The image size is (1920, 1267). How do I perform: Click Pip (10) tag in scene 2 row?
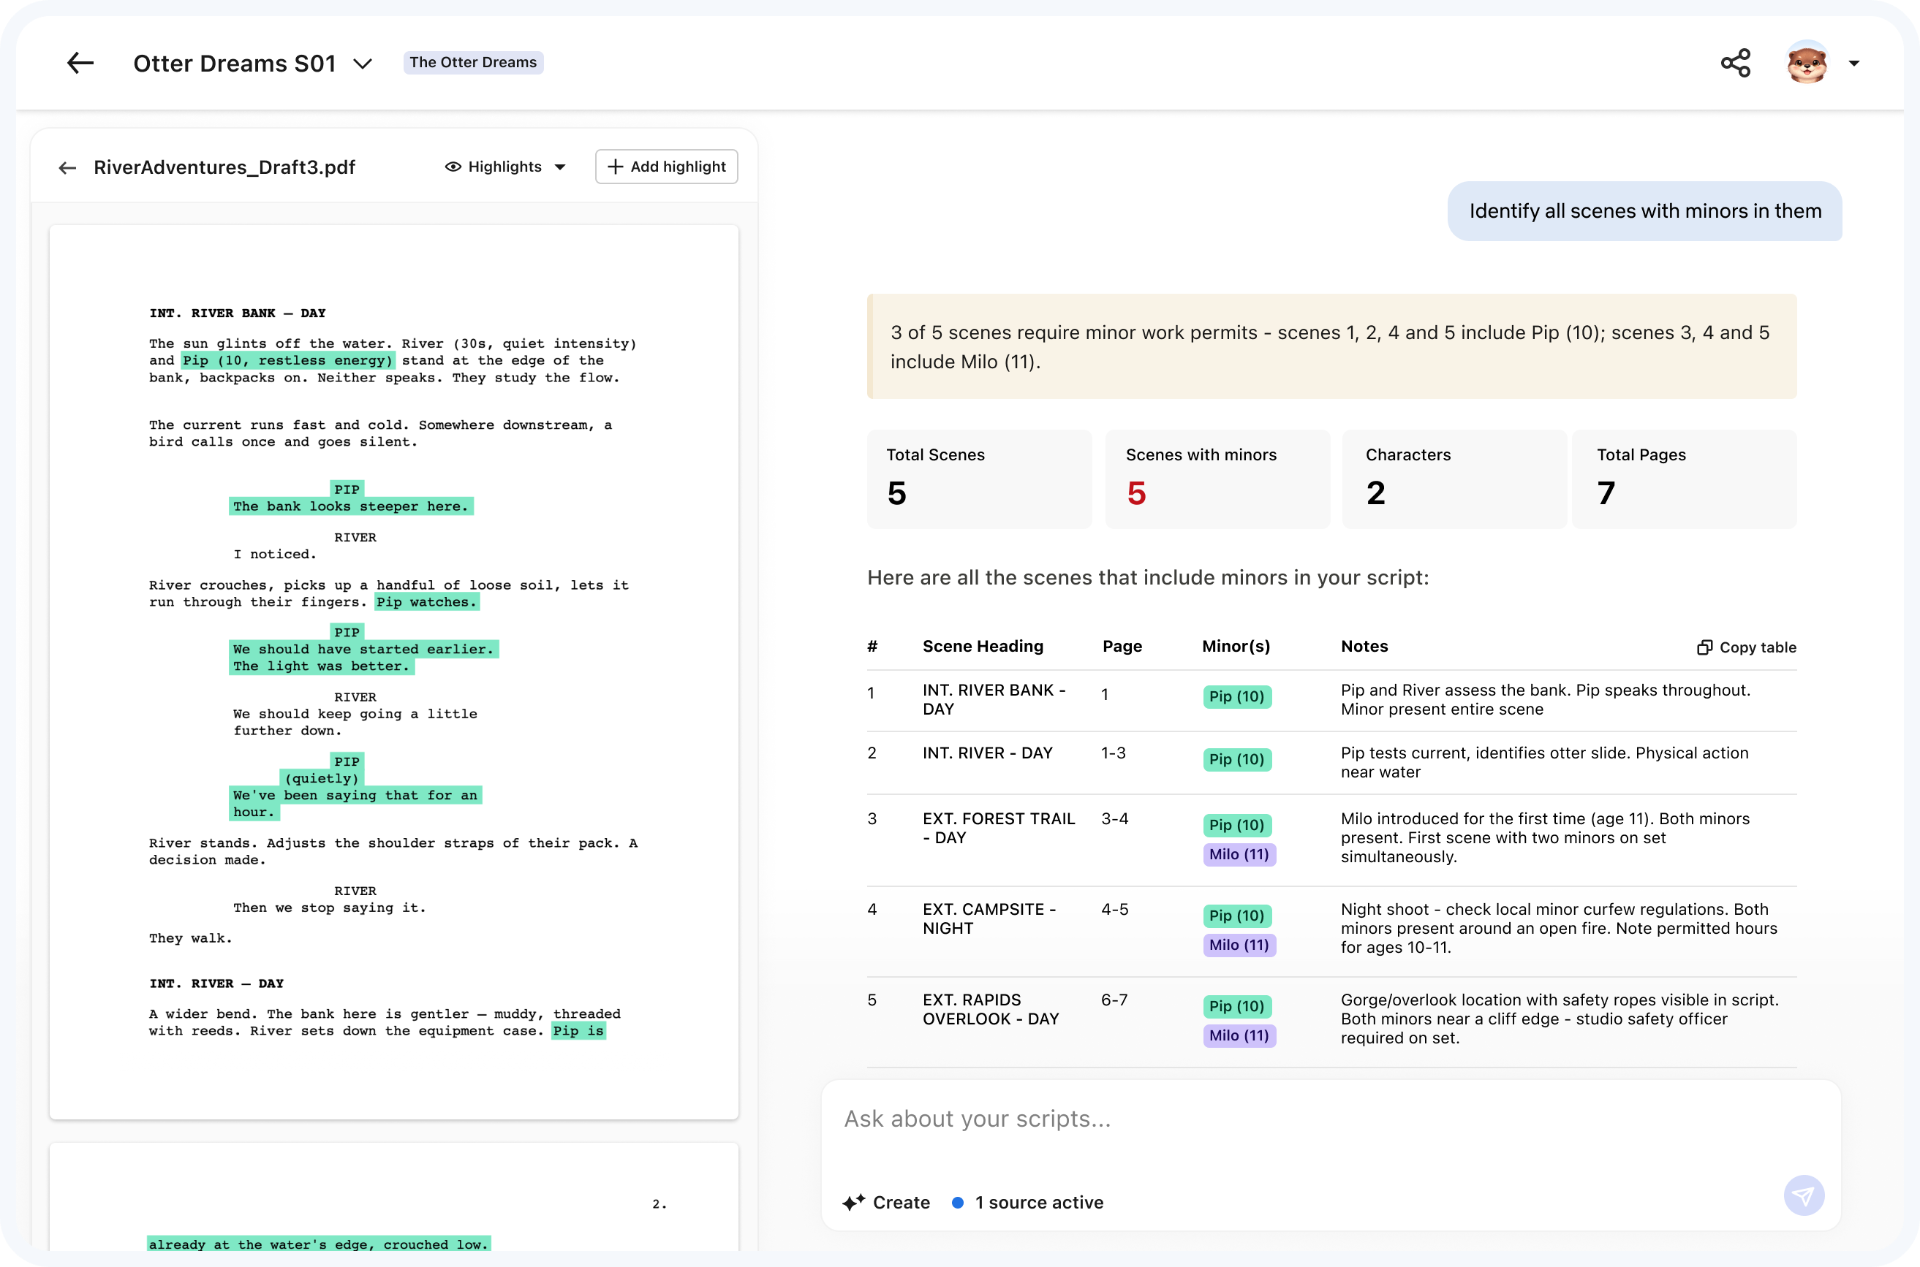(x=1237, y=760)
